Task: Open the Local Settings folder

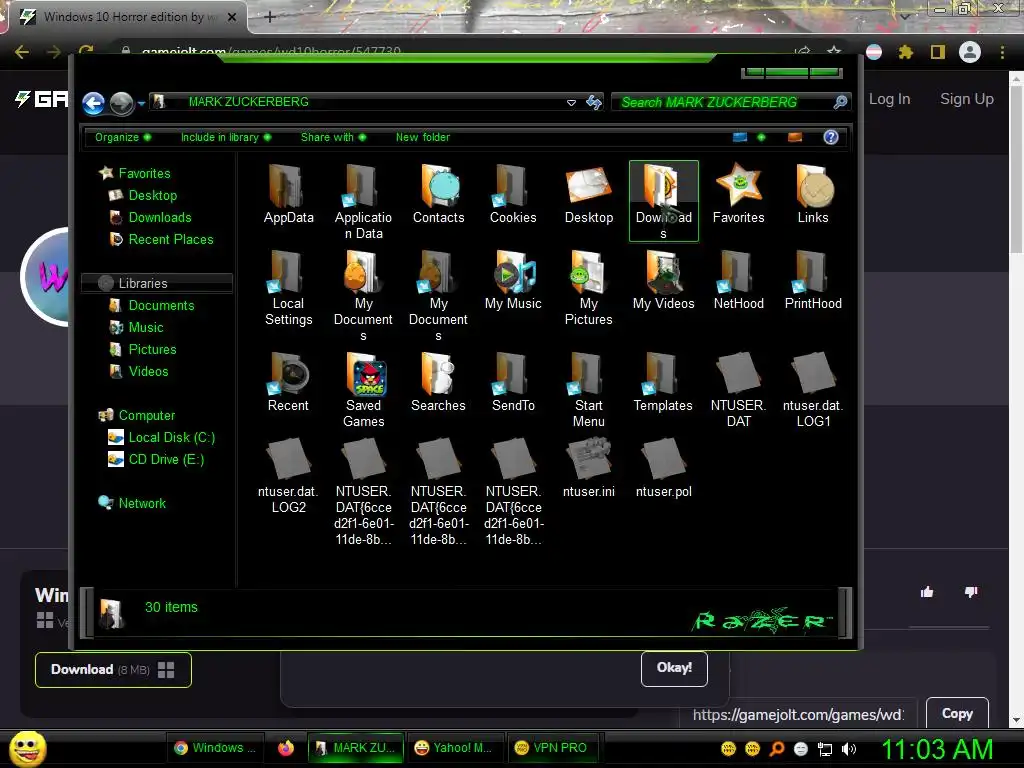Action: click(288, 288)
